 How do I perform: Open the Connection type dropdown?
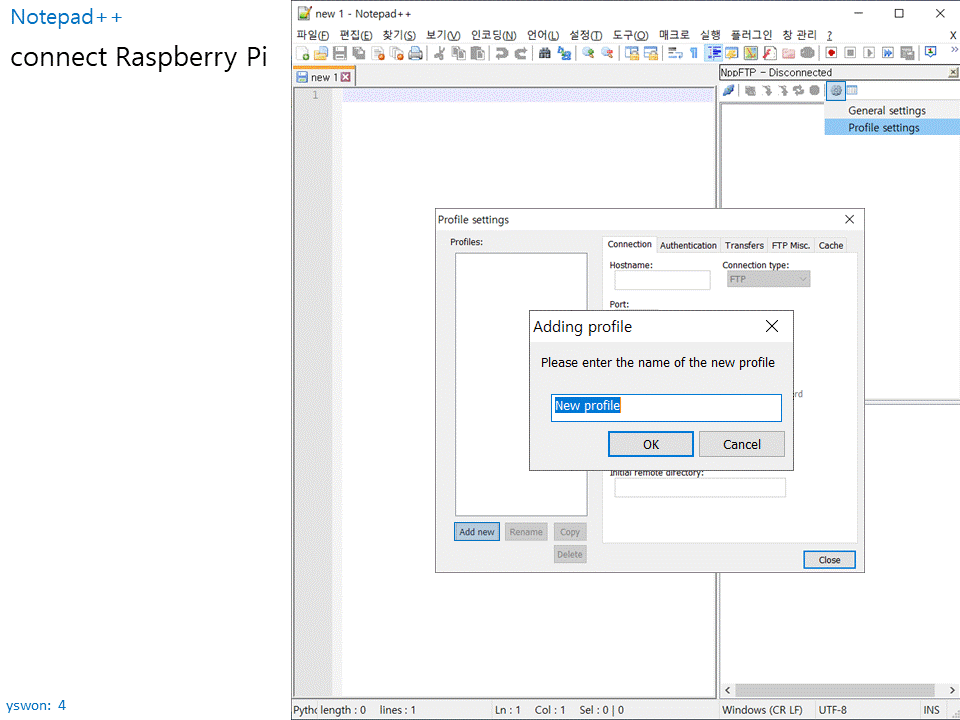click(x=768, y=279)
